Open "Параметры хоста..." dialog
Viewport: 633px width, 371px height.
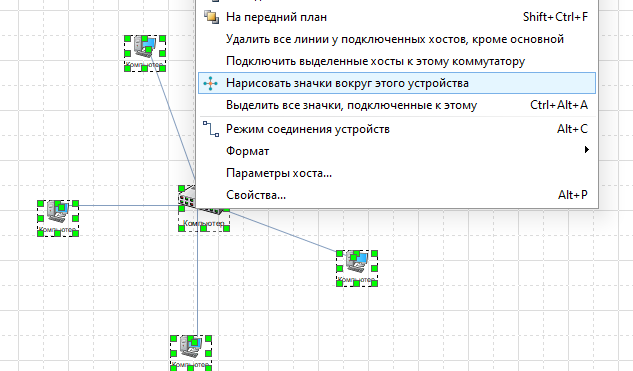tap(397, 173)
